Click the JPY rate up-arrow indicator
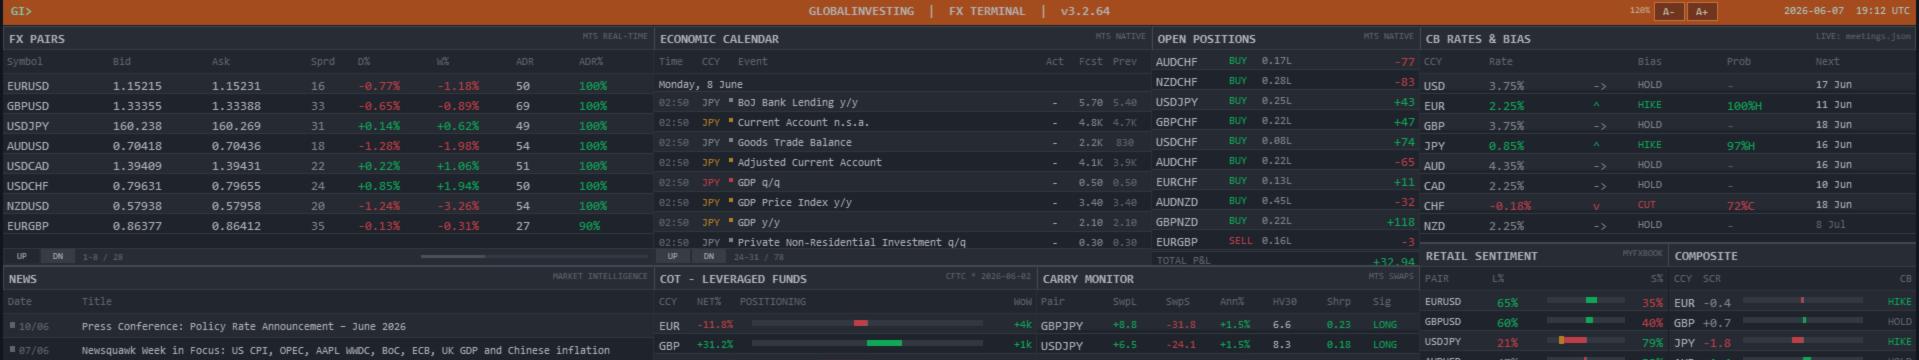The width and height of the screenshot is (1919, 360). tap(1596, 145)
